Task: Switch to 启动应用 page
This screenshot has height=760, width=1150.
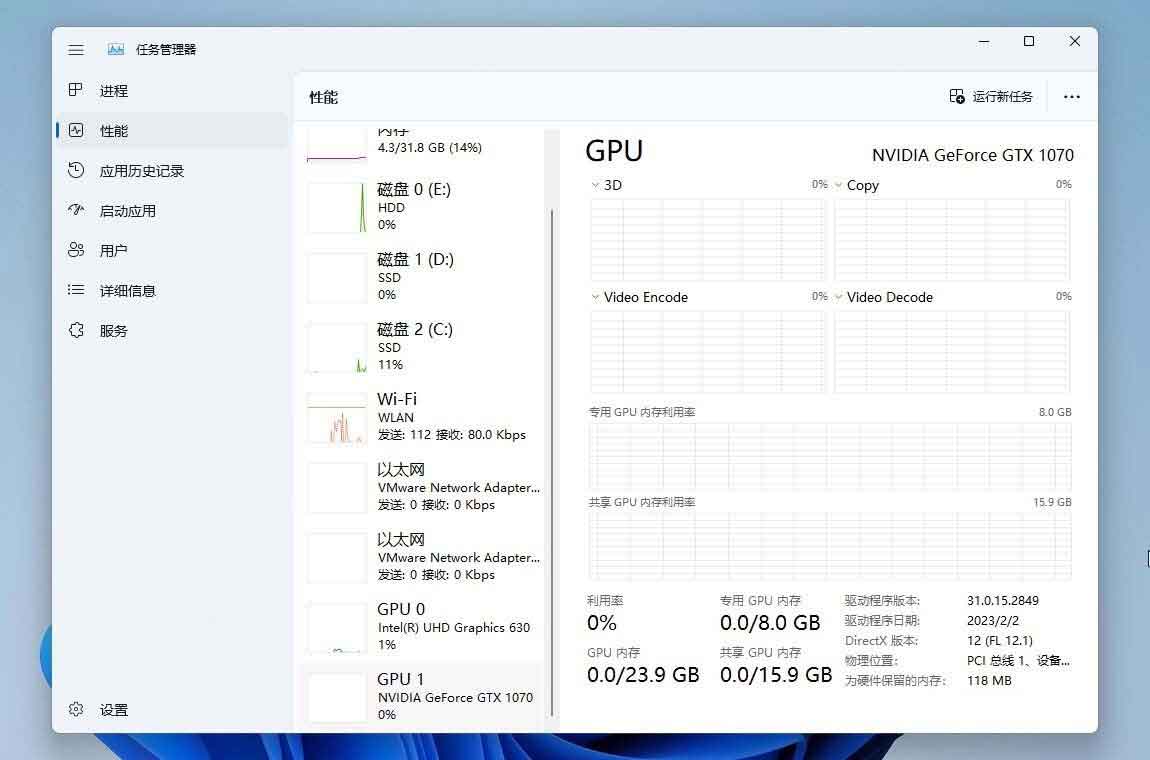Action: tap(172, 211)
